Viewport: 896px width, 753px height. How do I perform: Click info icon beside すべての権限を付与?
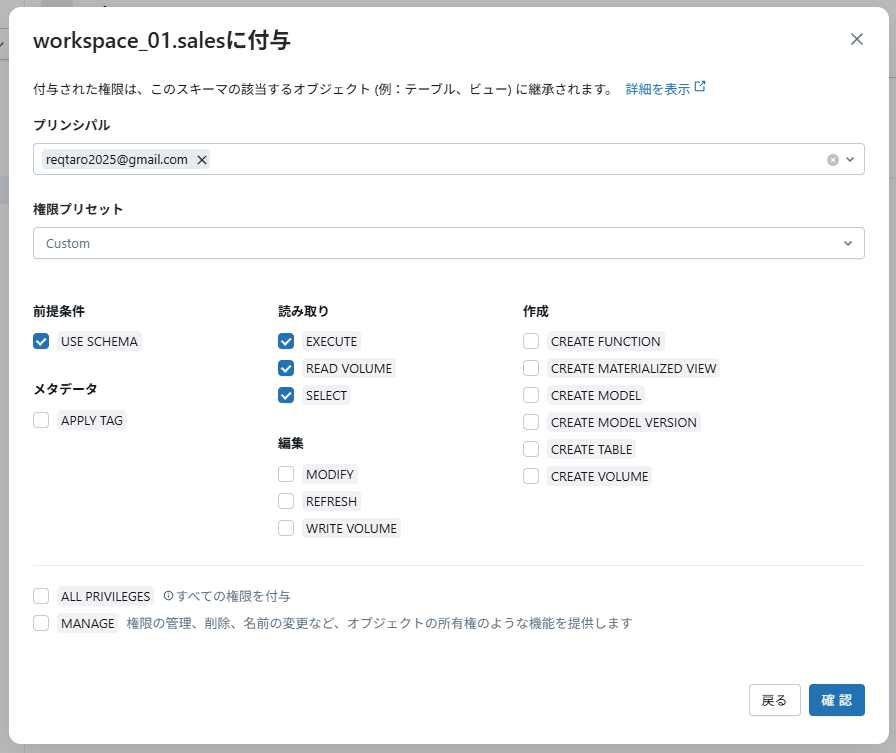click(168, 596)
